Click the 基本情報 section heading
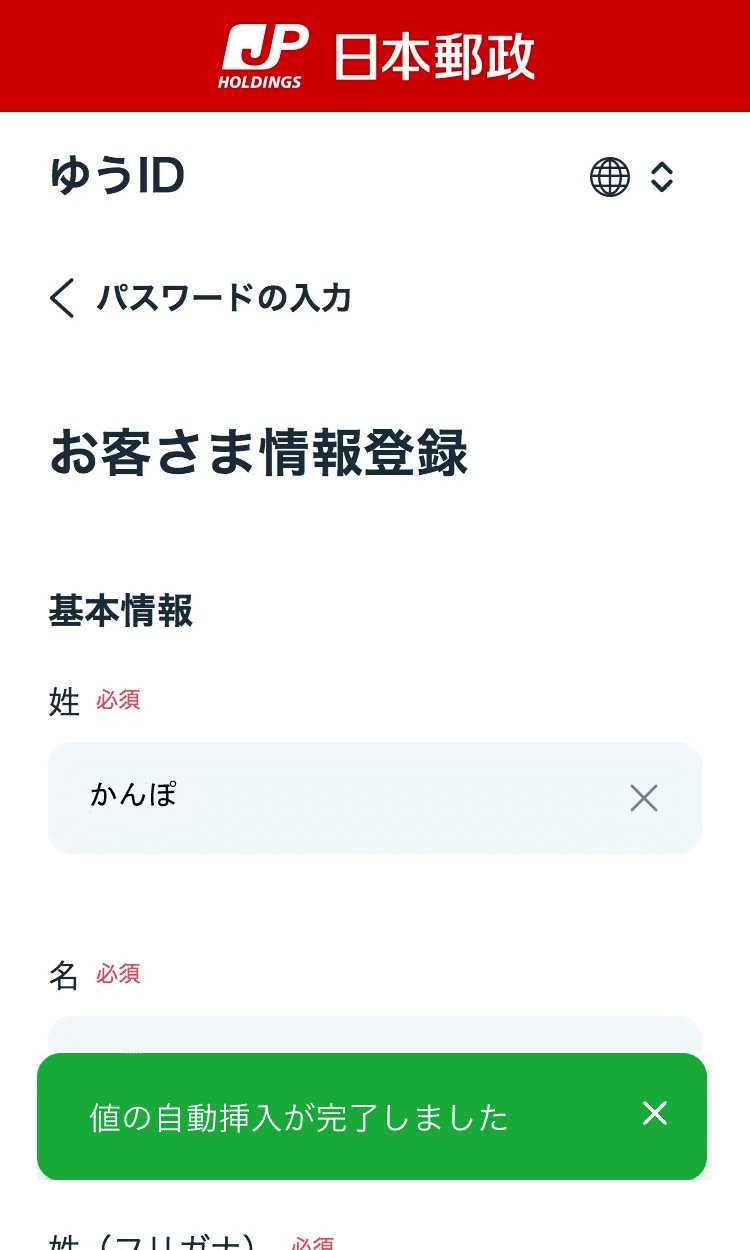Screen dimensions: 750x1250 click(120, 611)
